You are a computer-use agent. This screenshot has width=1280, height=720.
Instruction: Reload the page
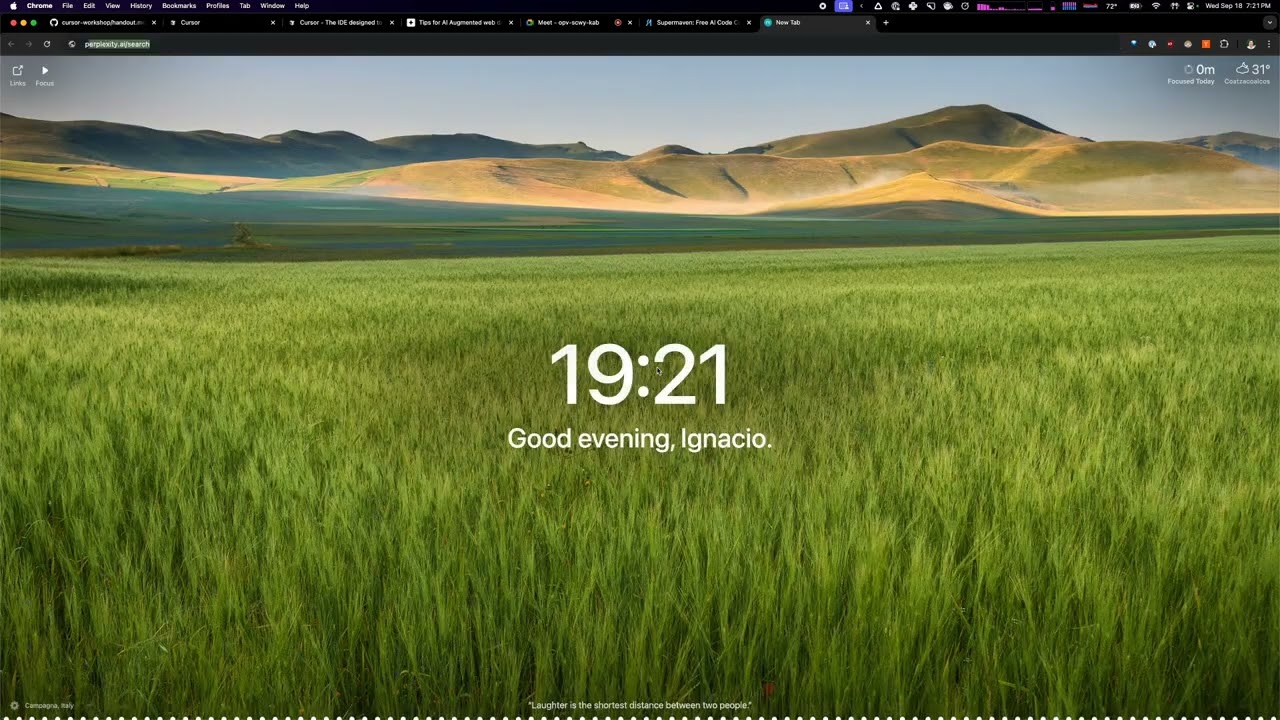[x=46, y=44]
